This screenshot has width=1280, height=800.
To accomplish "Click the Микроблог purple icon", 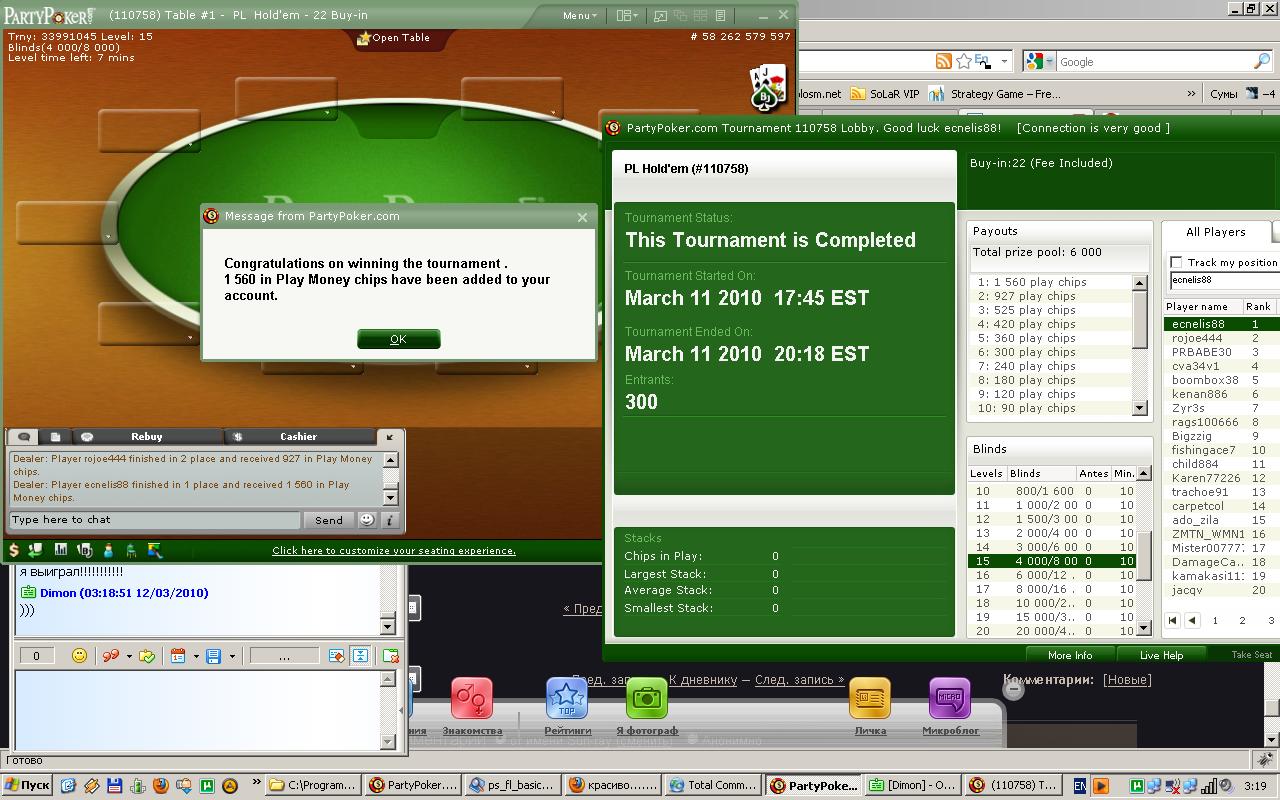I will click(949, 699).
